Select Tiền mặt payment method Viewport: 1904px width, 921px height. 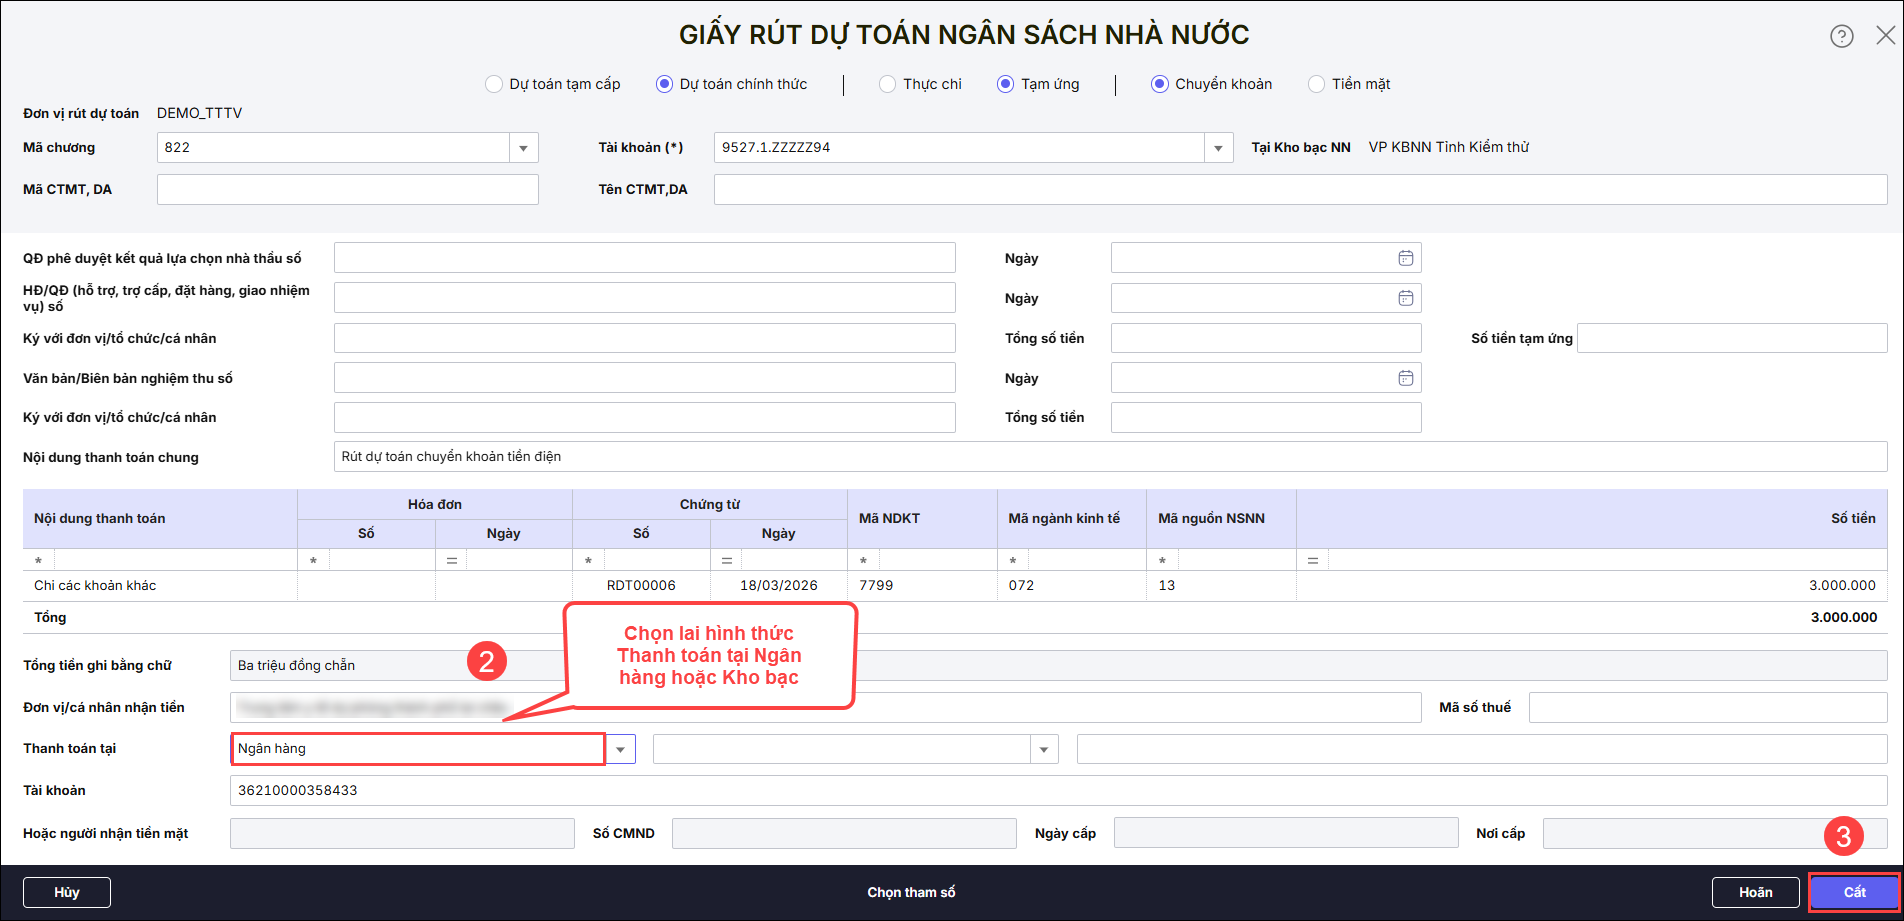(x=1317, y=84)
